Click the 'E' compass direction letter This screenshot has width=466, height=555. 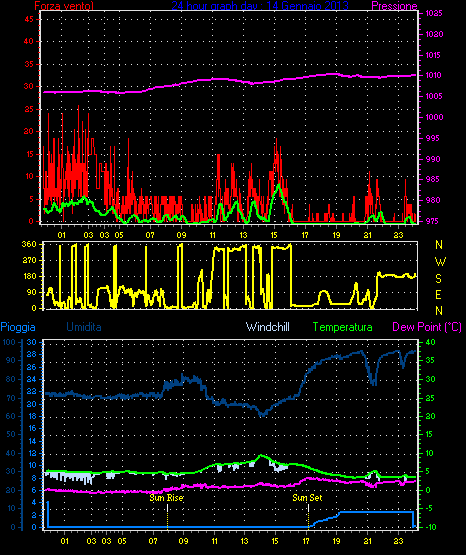tap(438, 294)
